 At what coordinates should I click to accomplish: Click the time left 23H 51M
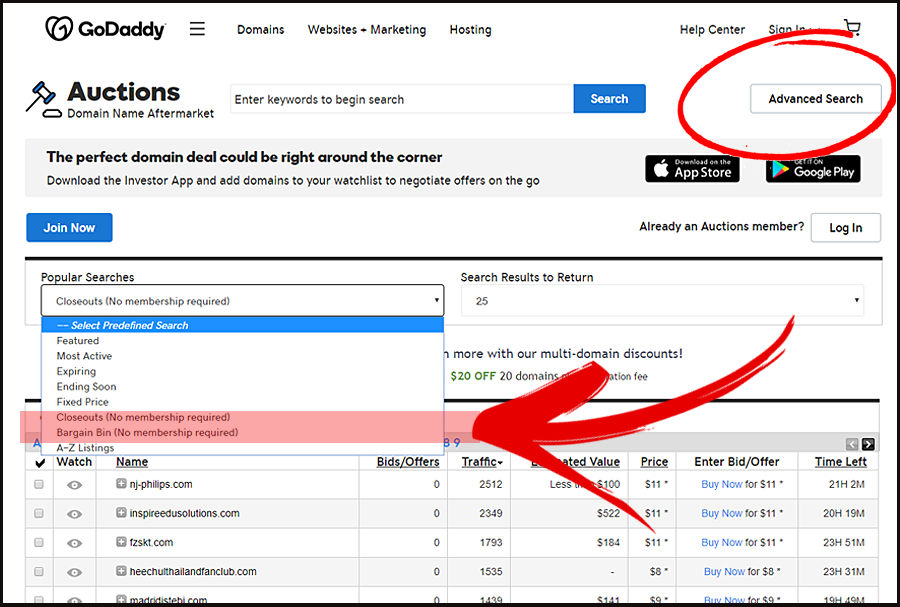click(844, 542)
